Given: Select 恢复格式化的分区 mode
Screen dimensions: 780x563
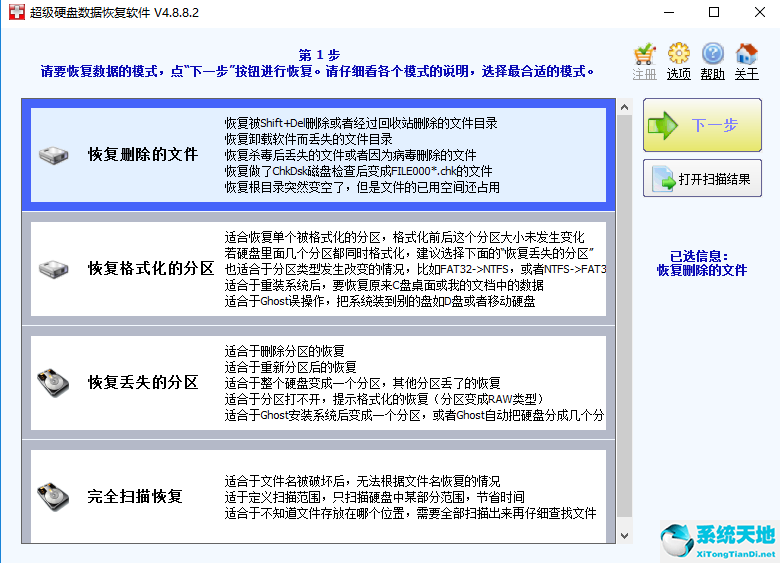Looking at the screenshot, I should [318, 269].
